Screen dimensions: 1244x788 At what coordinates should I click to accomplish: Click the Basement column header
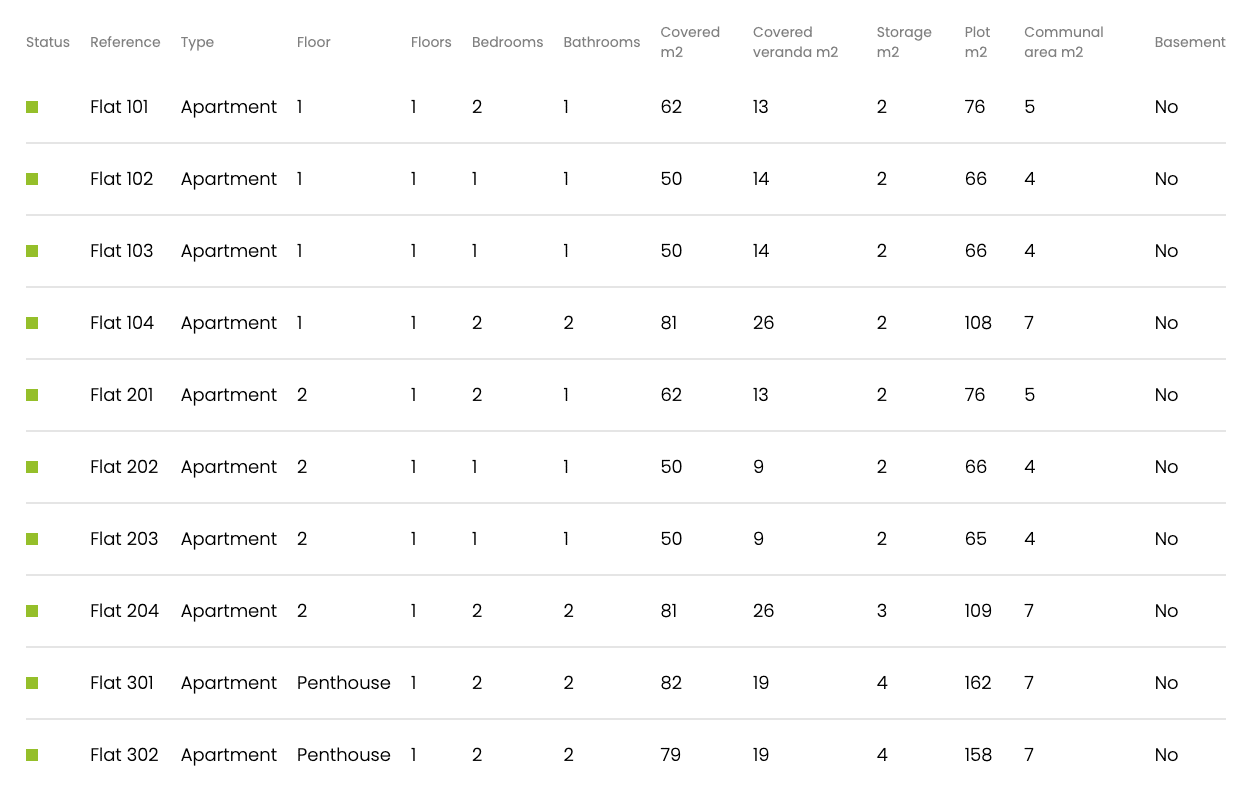tap(1190, 42)
